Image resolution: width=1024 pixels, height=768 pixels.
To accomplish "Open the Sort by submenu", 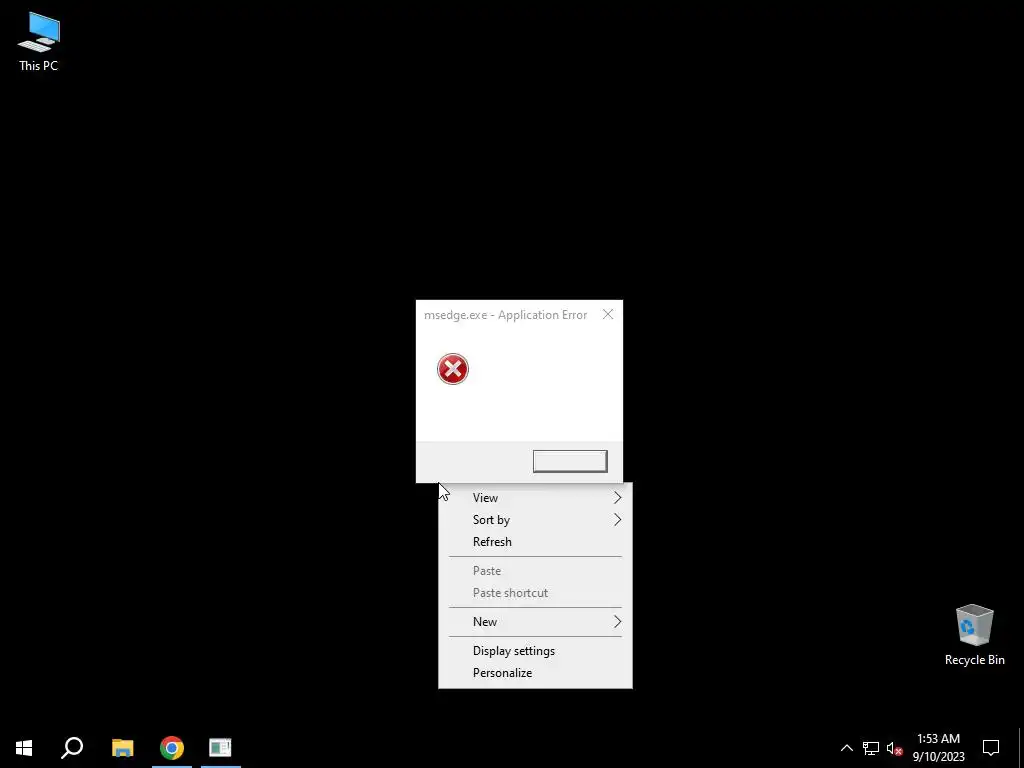I will [536, 520].
